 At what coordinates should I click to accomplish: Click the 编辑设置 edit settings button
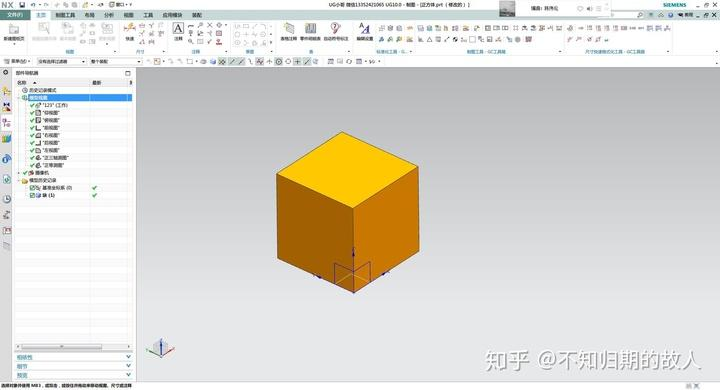[365, 32]
